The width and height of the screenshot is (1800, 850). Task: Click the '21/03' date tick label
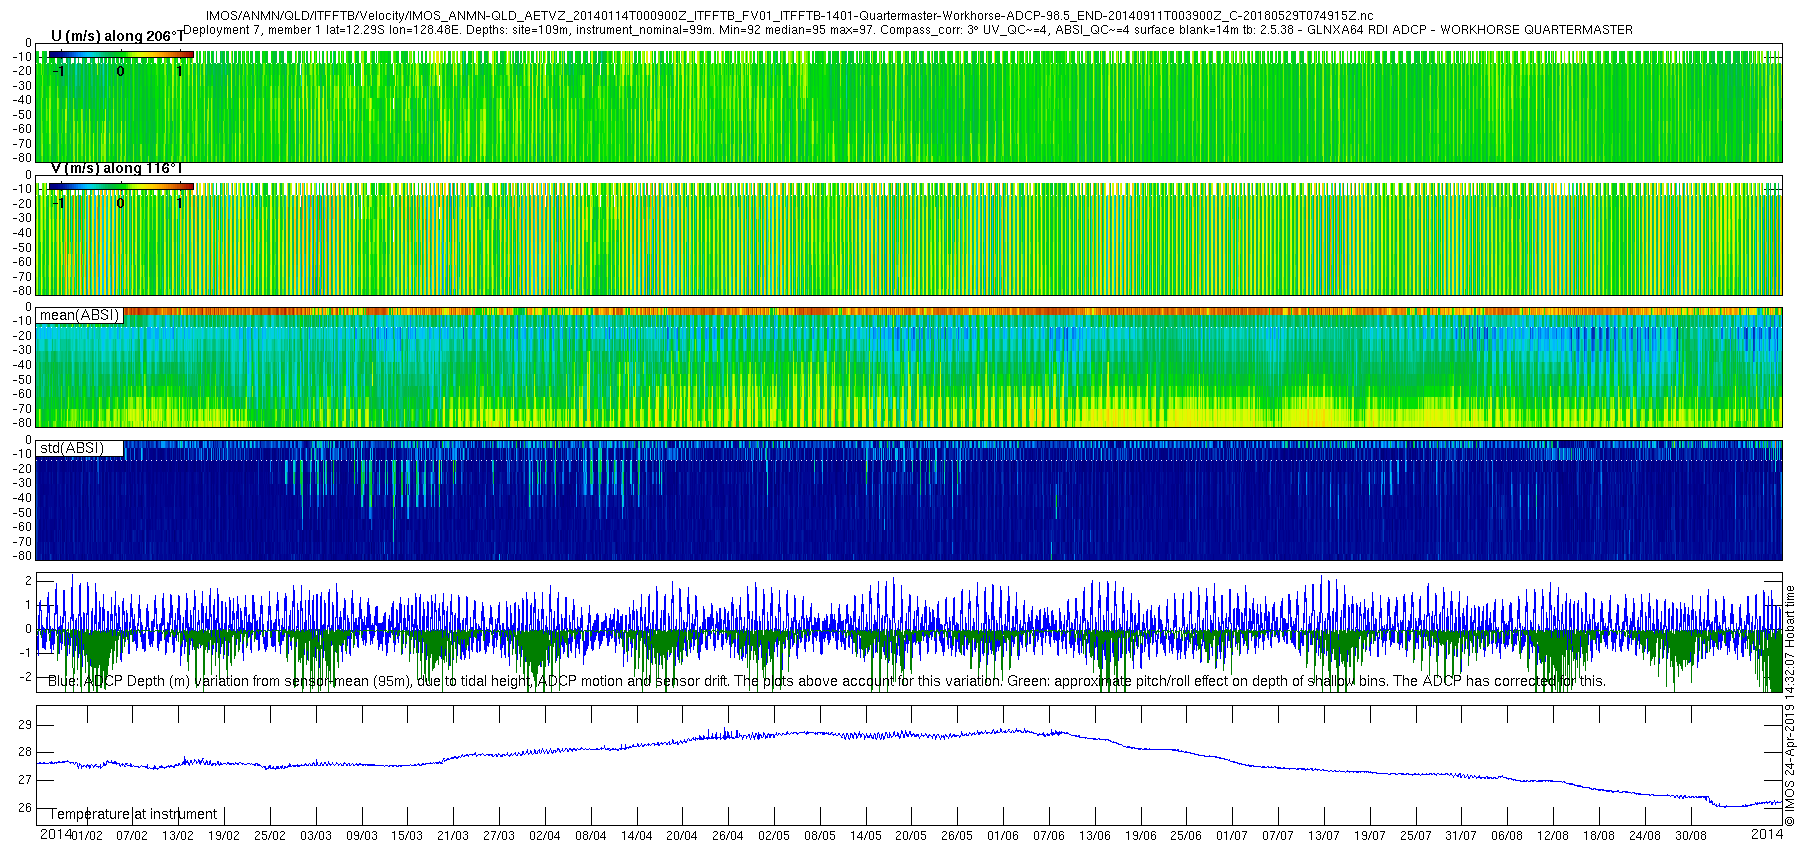(x=453, y=836)
